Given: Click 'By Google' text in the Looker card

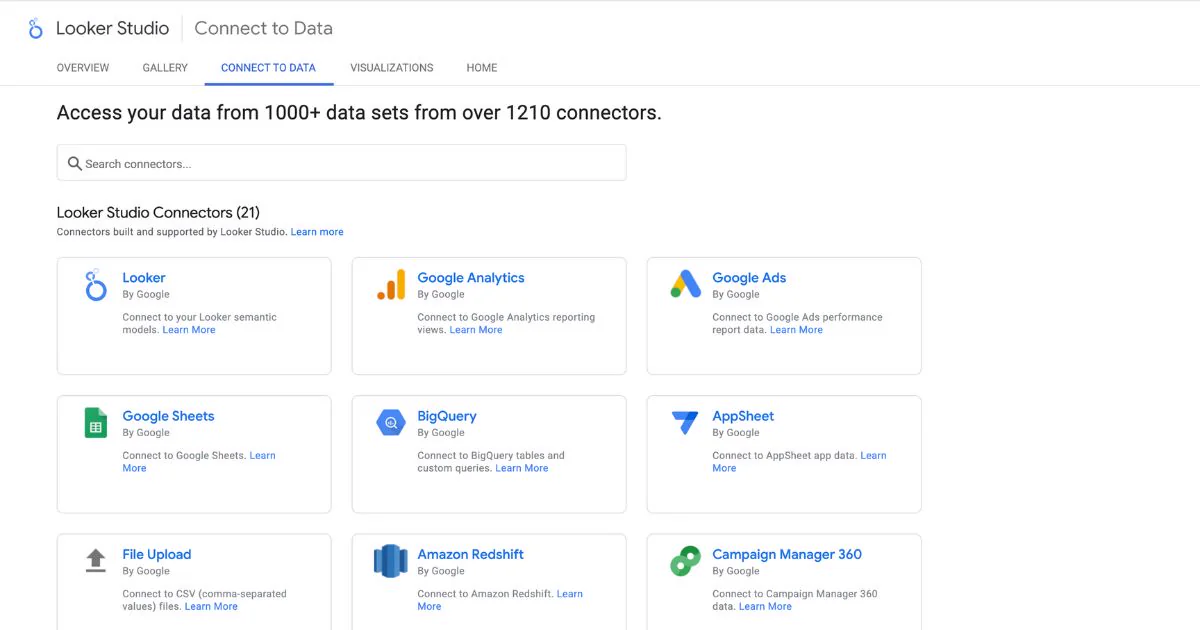Looking at the screenshot, I should click(146, 295).
